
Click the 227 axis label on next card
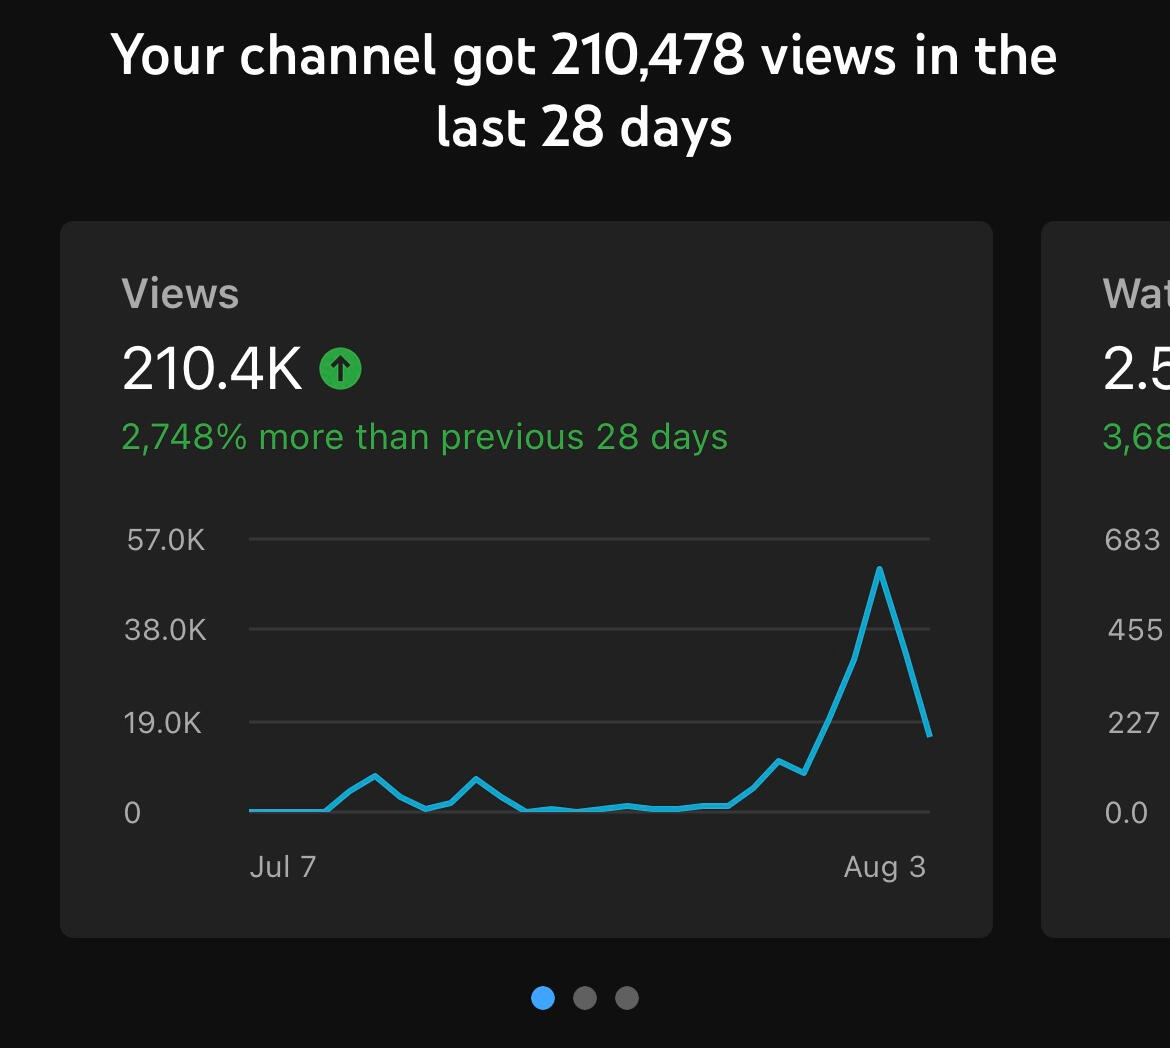pyautogui.click(x=1134, y=722)
